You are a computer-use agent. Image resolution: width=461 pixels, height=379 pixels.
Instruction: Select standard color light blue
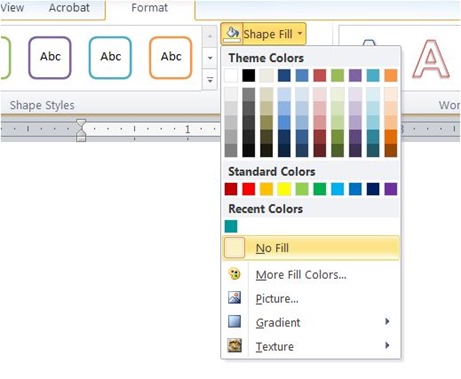point(337,189)
